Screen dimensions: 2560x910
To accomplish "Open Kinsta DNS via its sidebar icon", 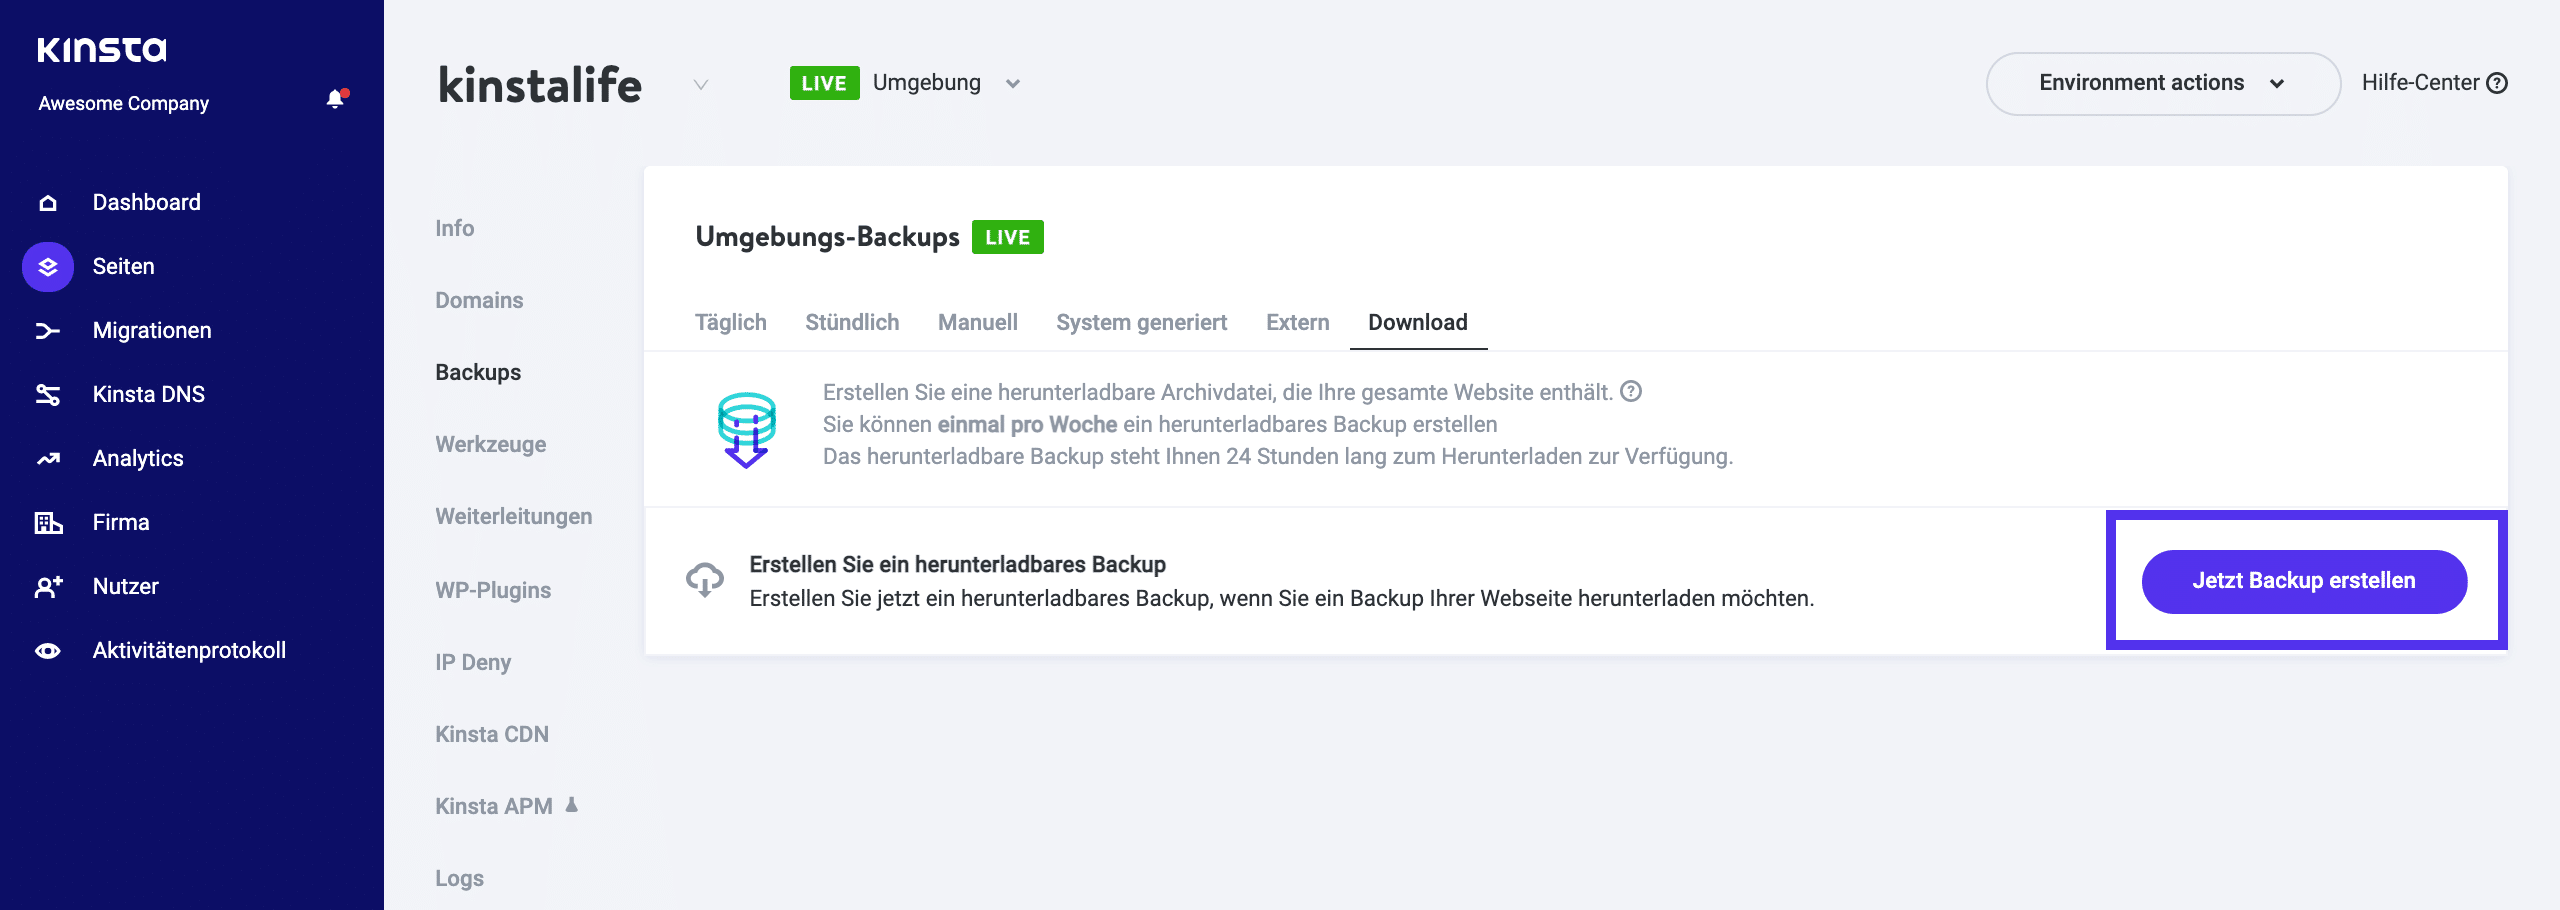I will (x=47, y=393).
